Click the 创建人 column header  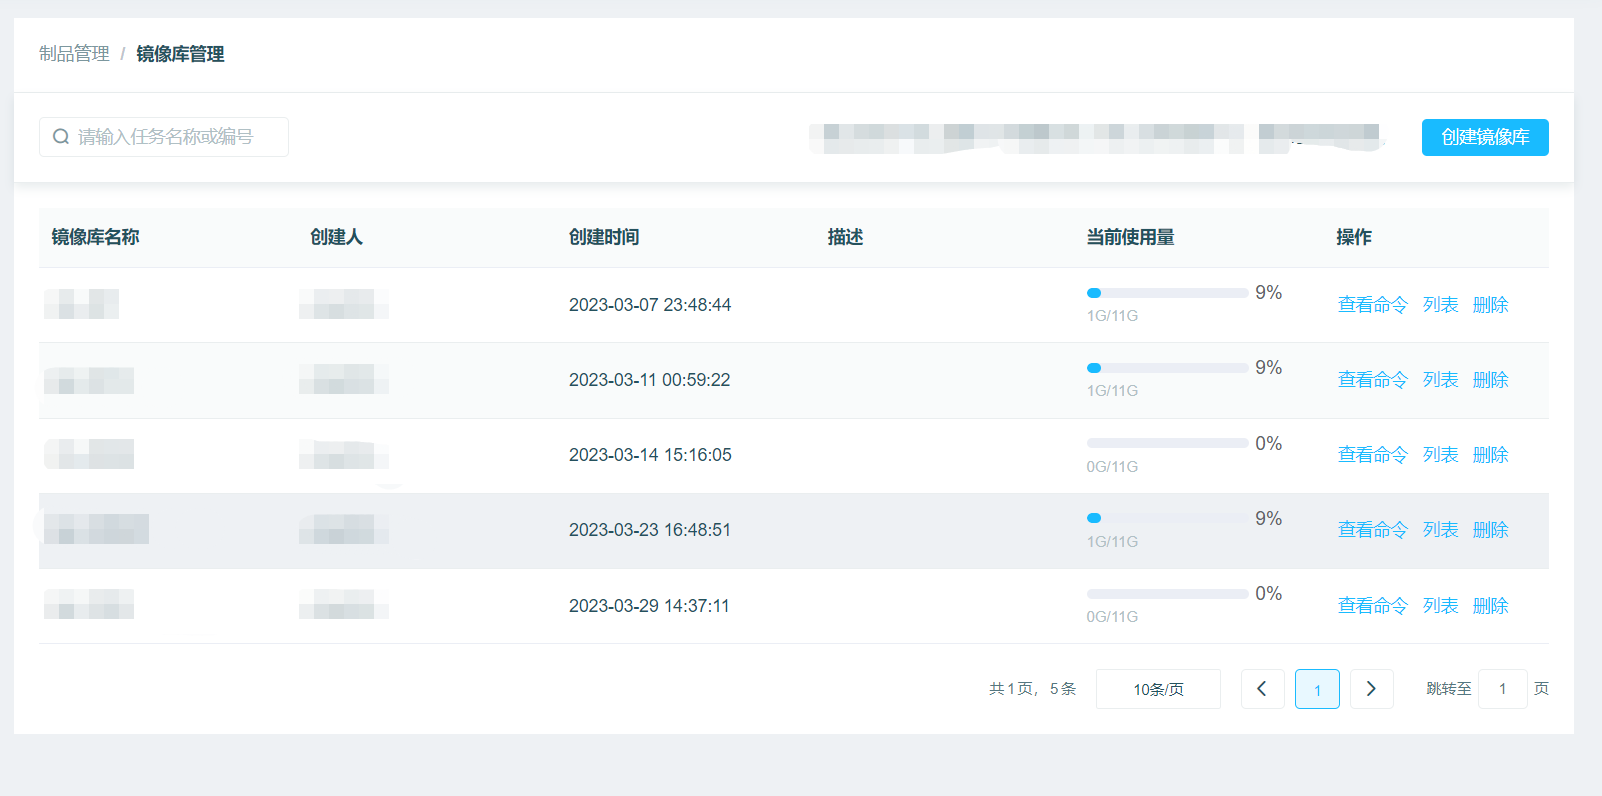click(x=336, y=237)
